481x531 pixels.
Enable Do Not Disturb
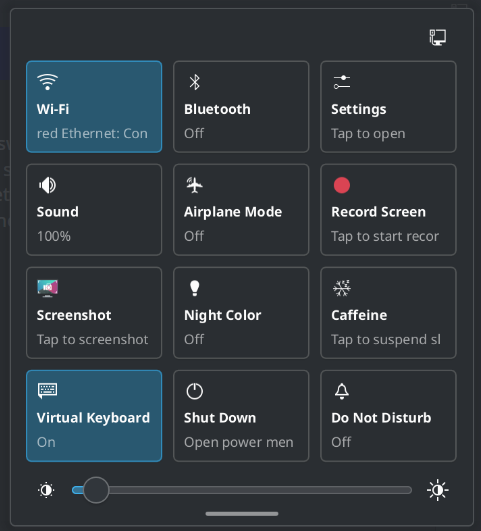click(x=388, y=416)
